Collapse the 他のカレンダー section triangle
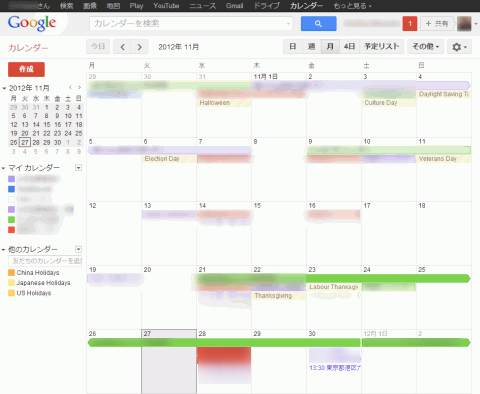The image size is (480, 394). [4, 250]
